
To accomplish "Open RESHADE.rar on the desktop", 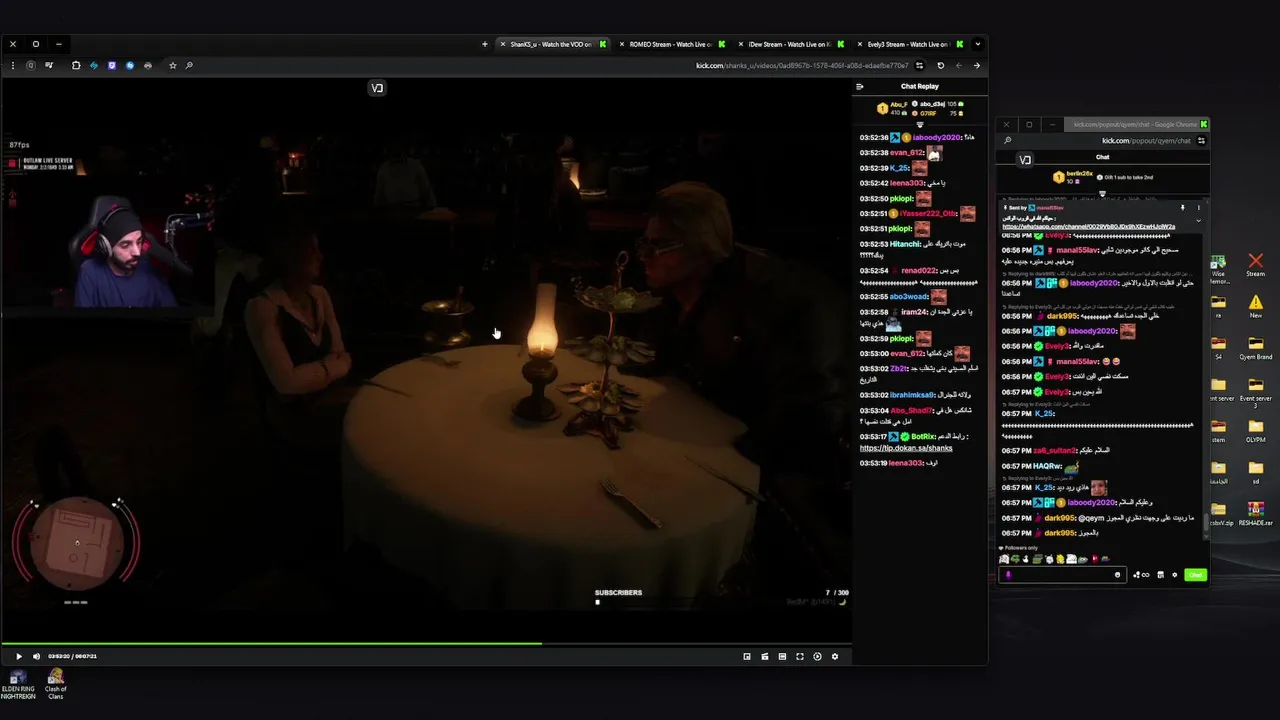I will [1255, 514].
